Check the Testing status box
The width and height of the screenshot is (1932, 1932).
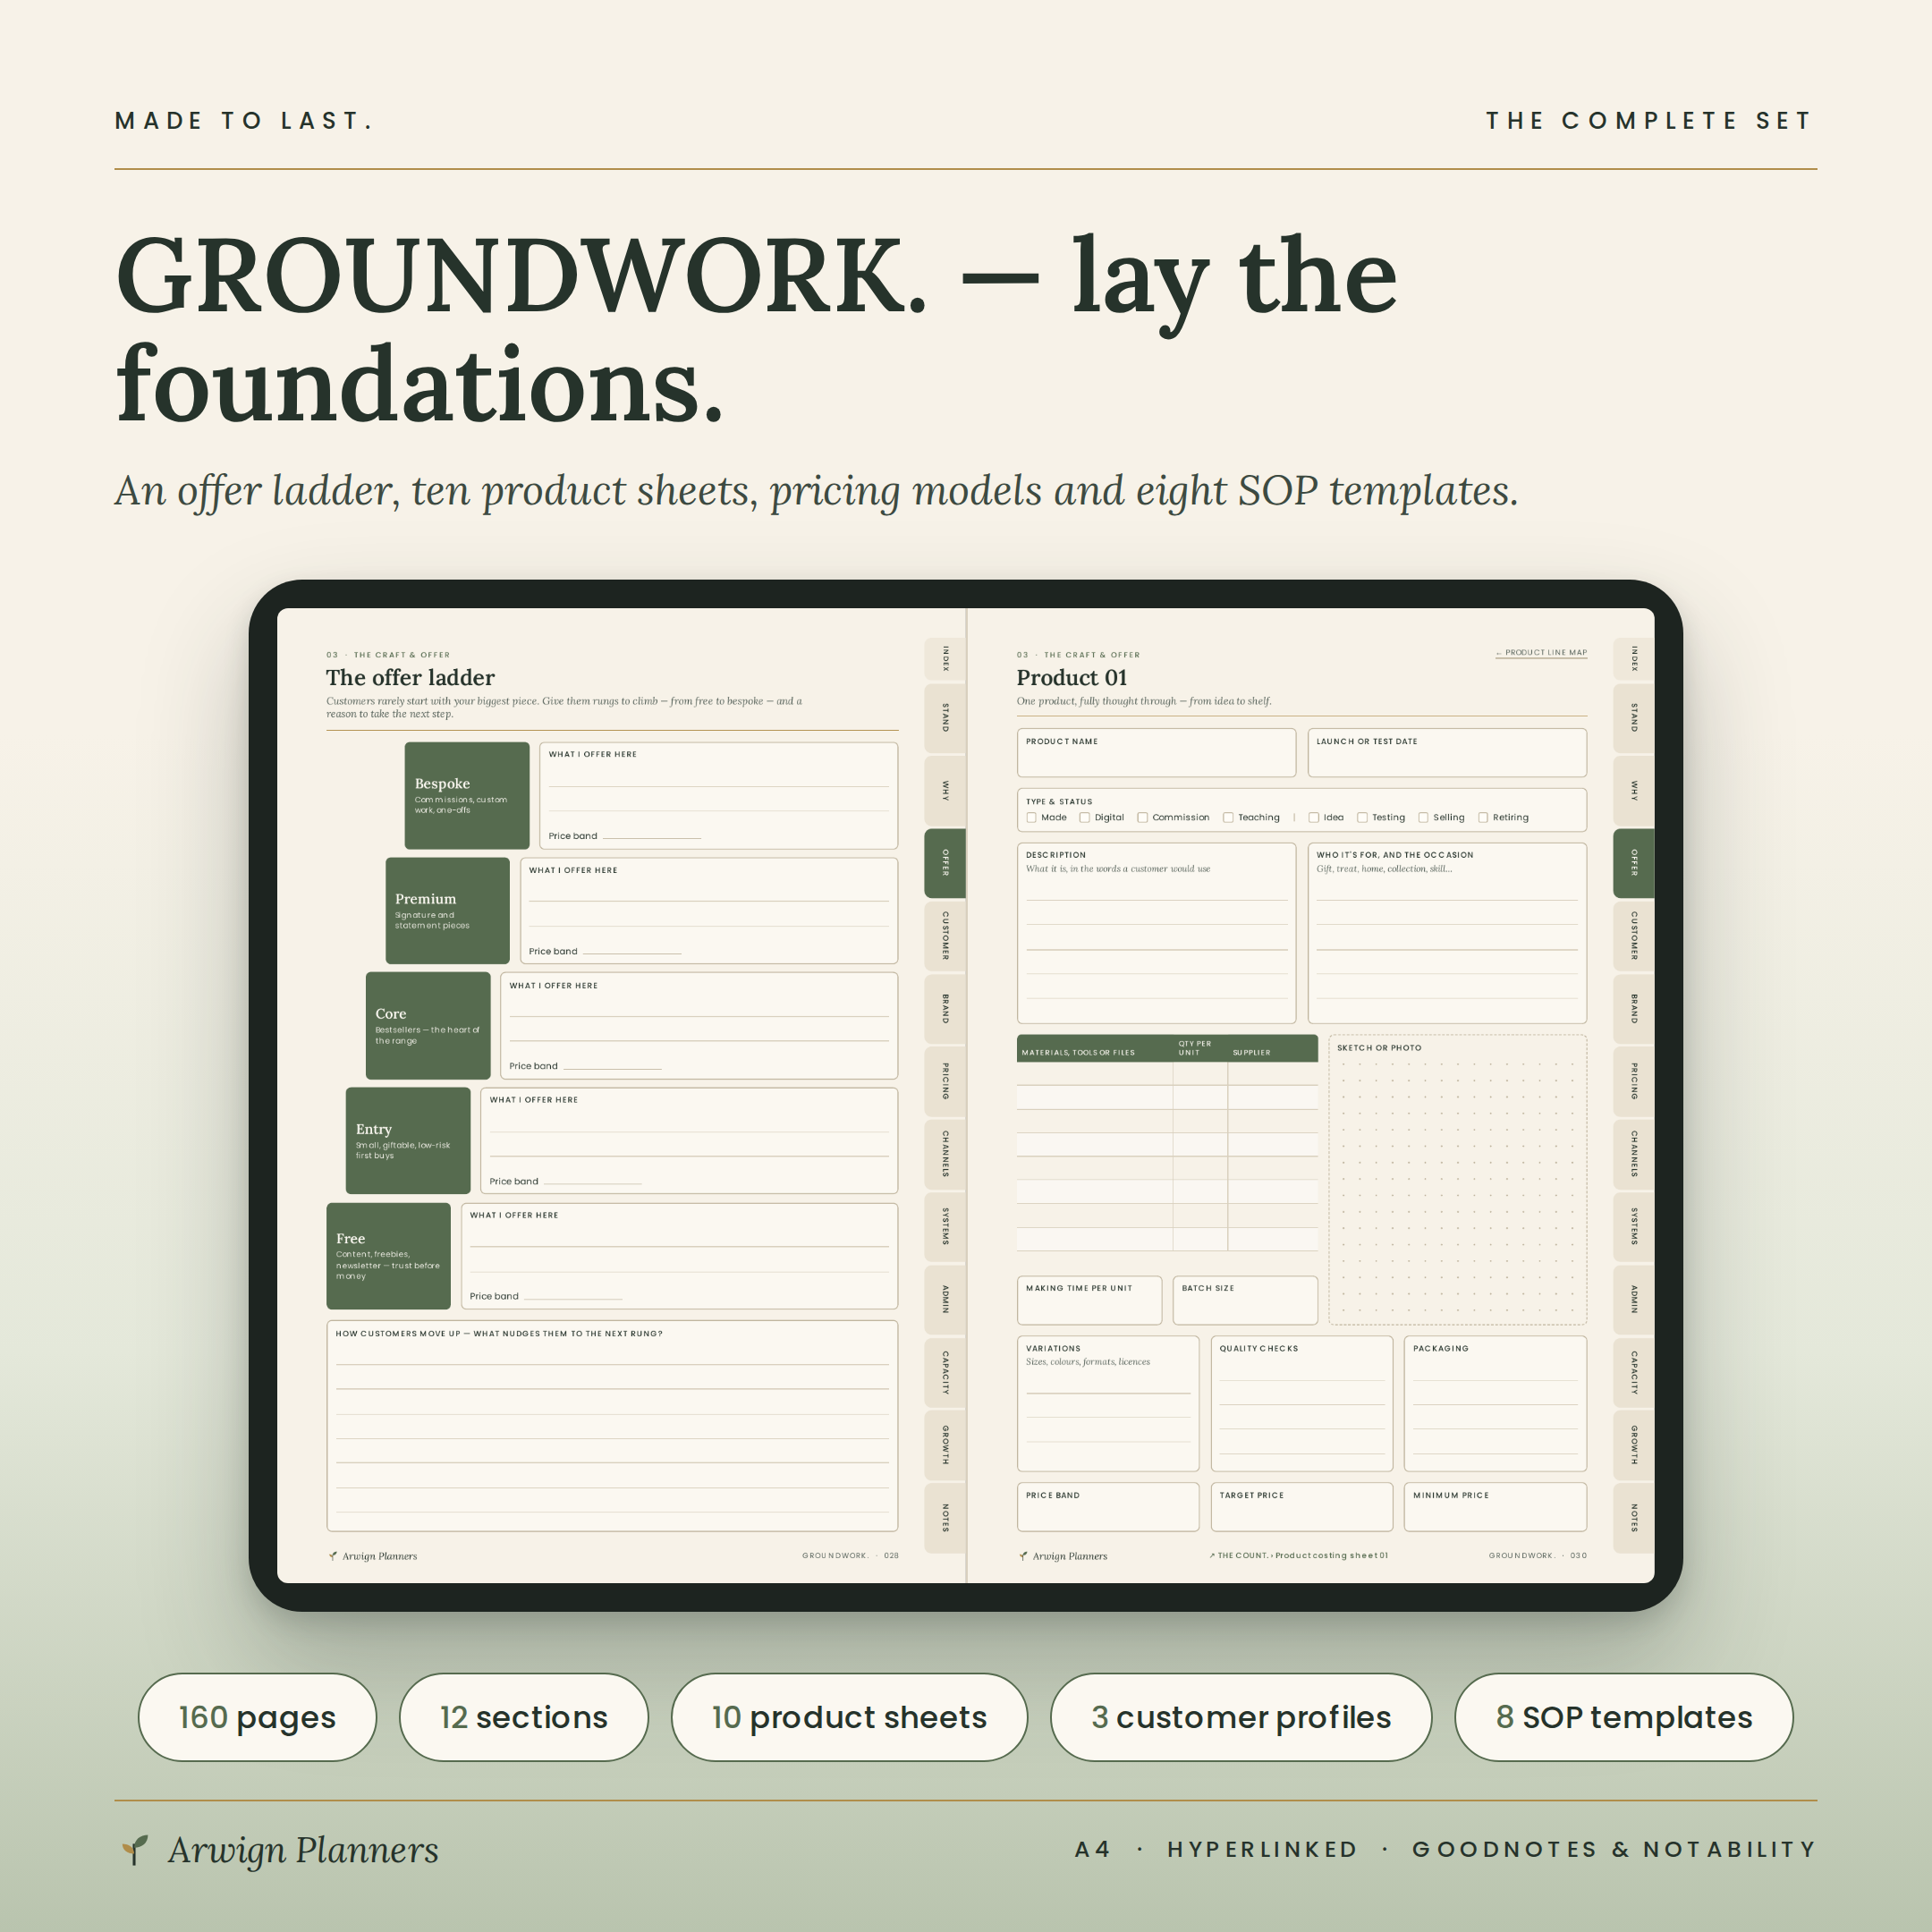click(1362, 818)
